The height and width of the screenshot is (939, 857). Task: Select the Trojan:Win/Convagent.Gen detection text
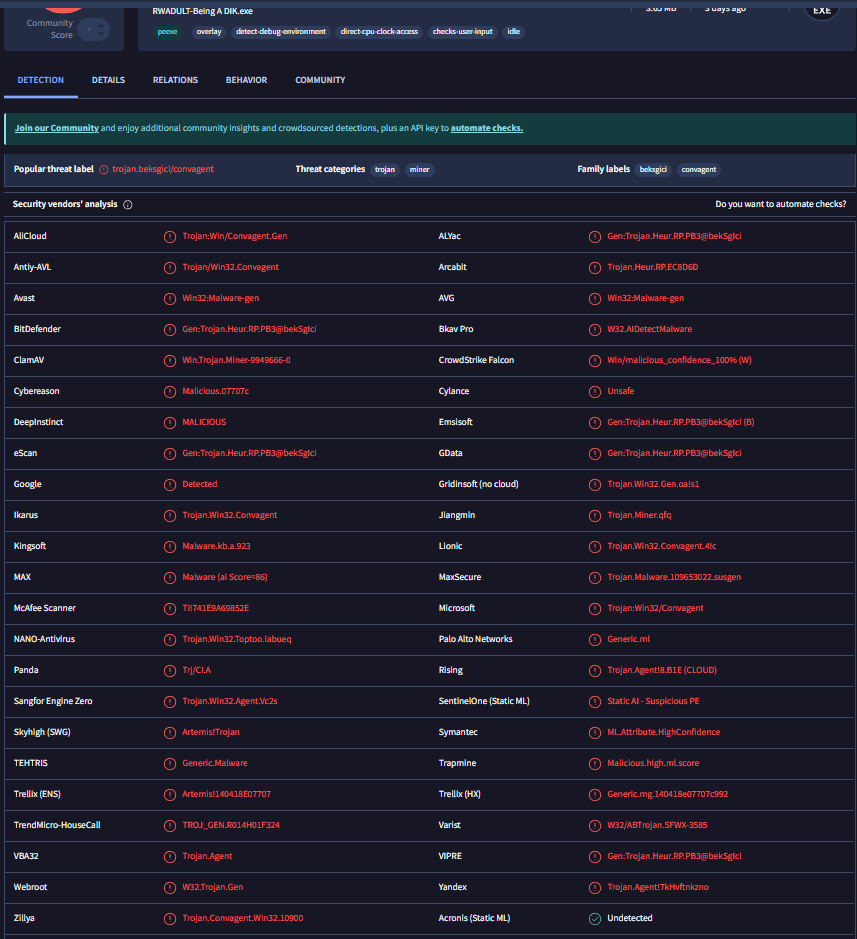click(x=235, y=236)
